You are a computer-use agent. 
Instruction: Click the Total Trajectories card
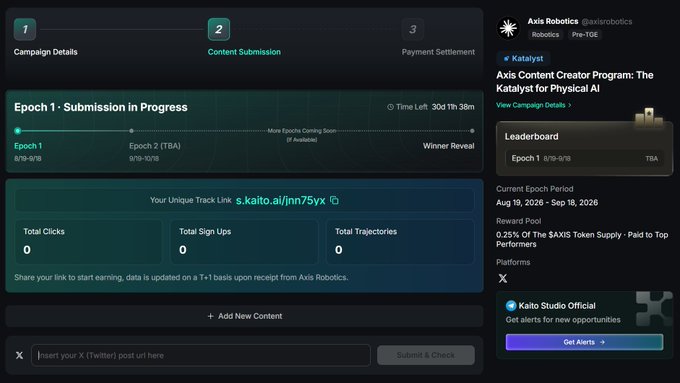[400, 242]
